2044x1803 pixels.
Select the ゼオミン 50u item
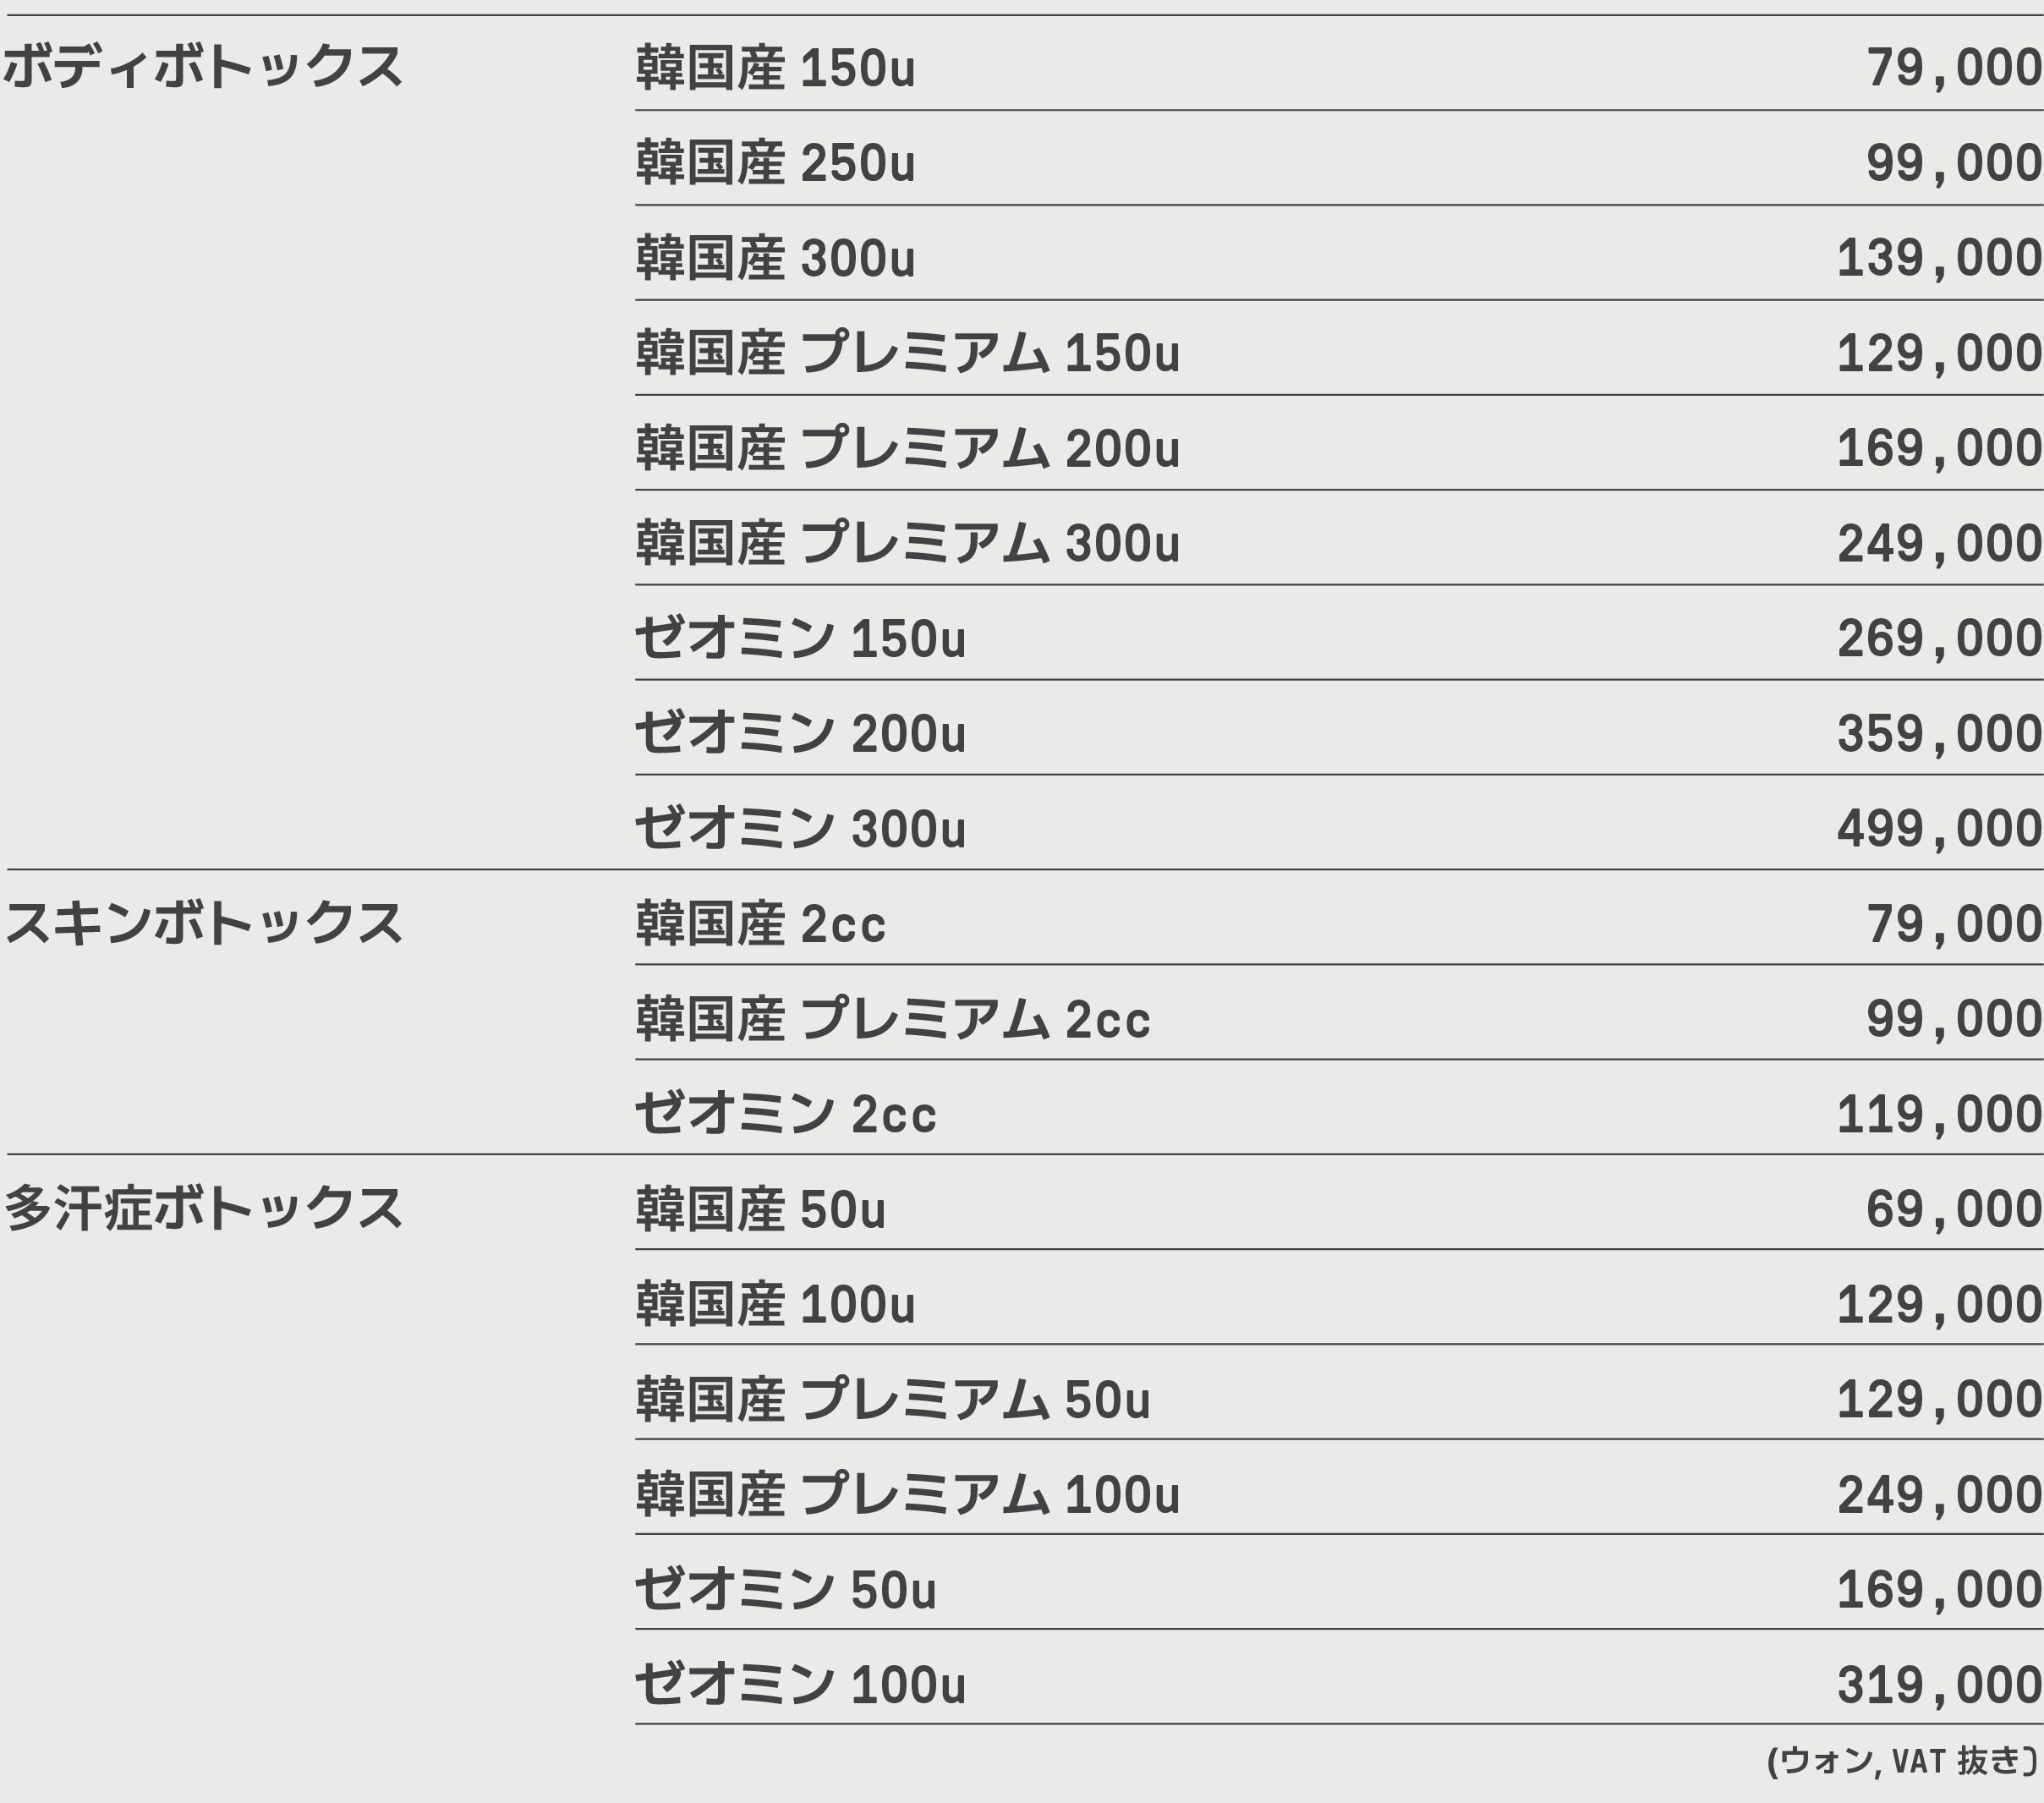click(785, 1590)
